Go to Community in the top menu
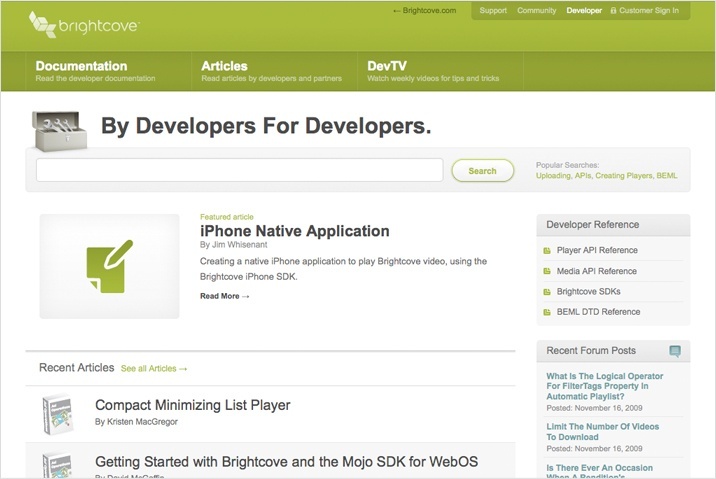 pos(537,11)
